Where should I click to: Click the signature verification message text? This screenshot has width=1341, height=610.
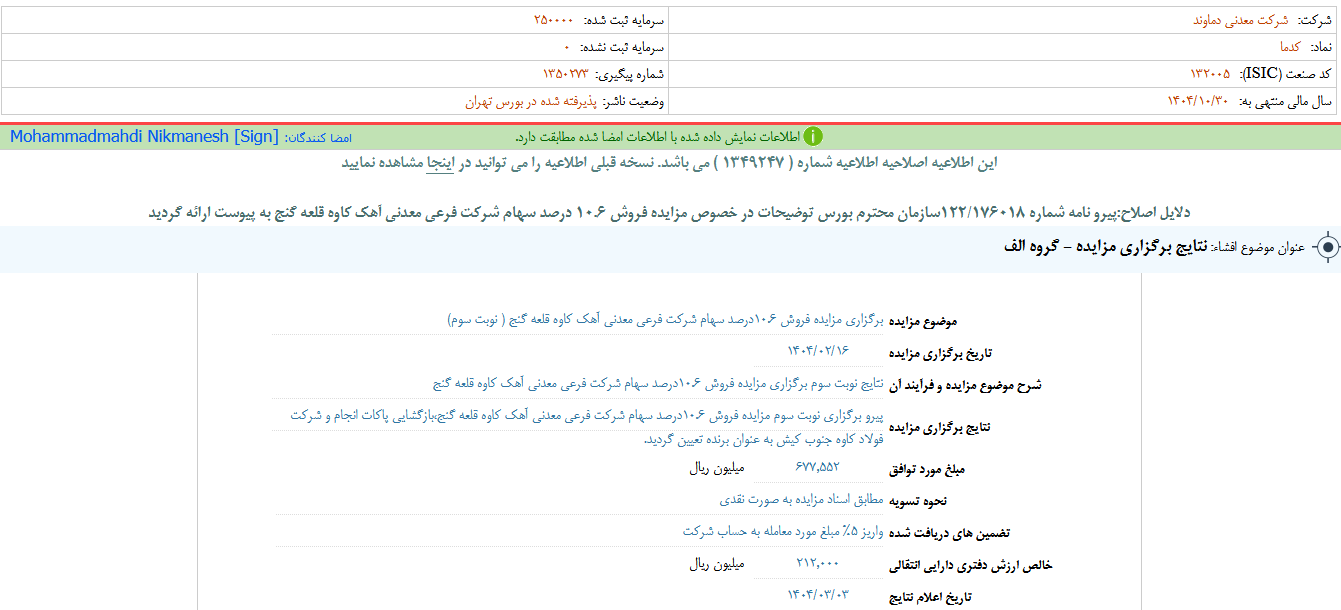(656, 137)
